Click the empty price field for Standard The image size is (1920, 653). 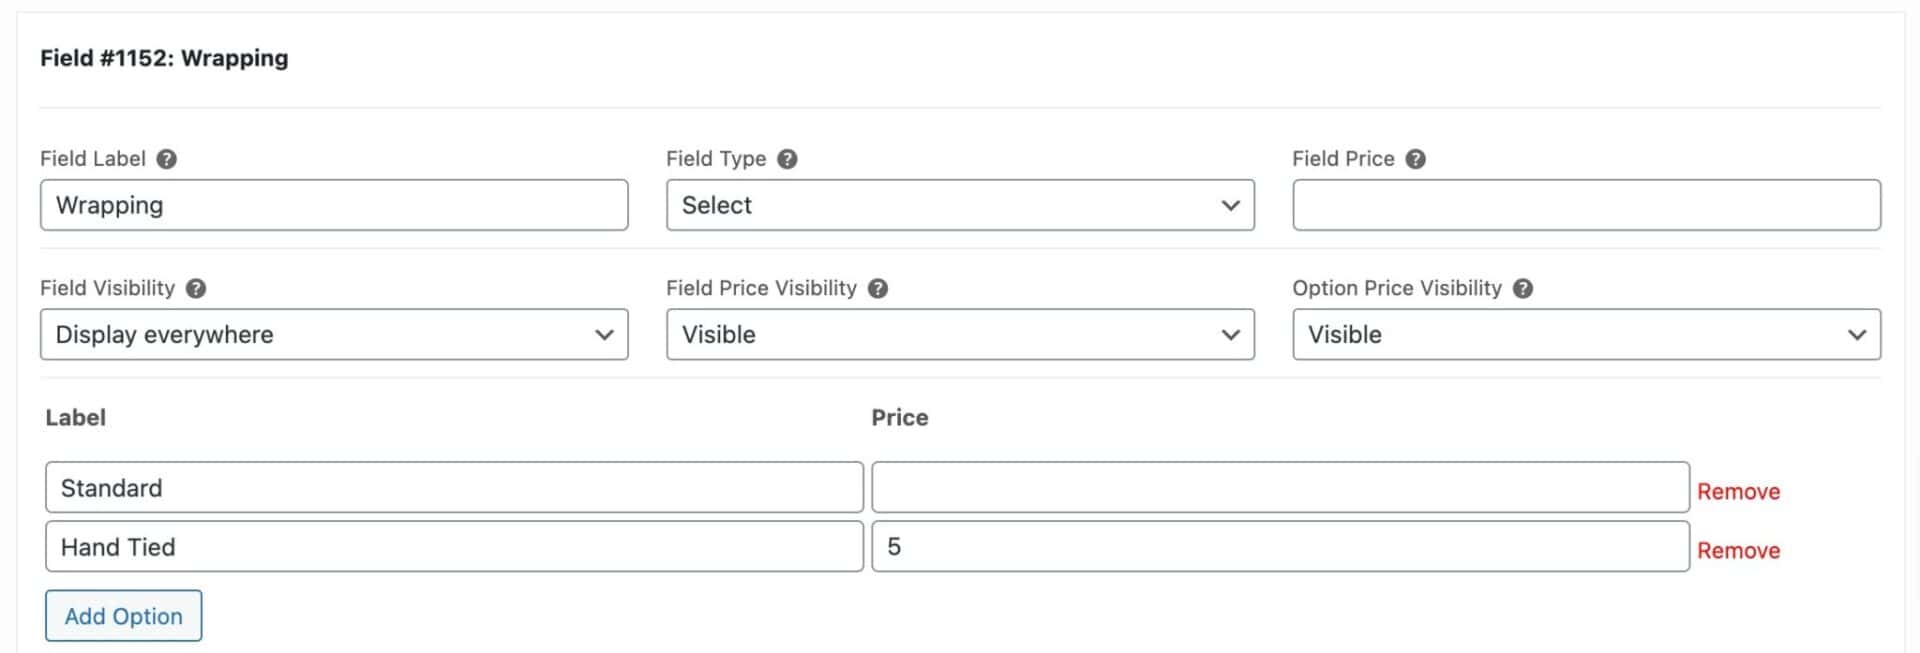point(1280,487)
